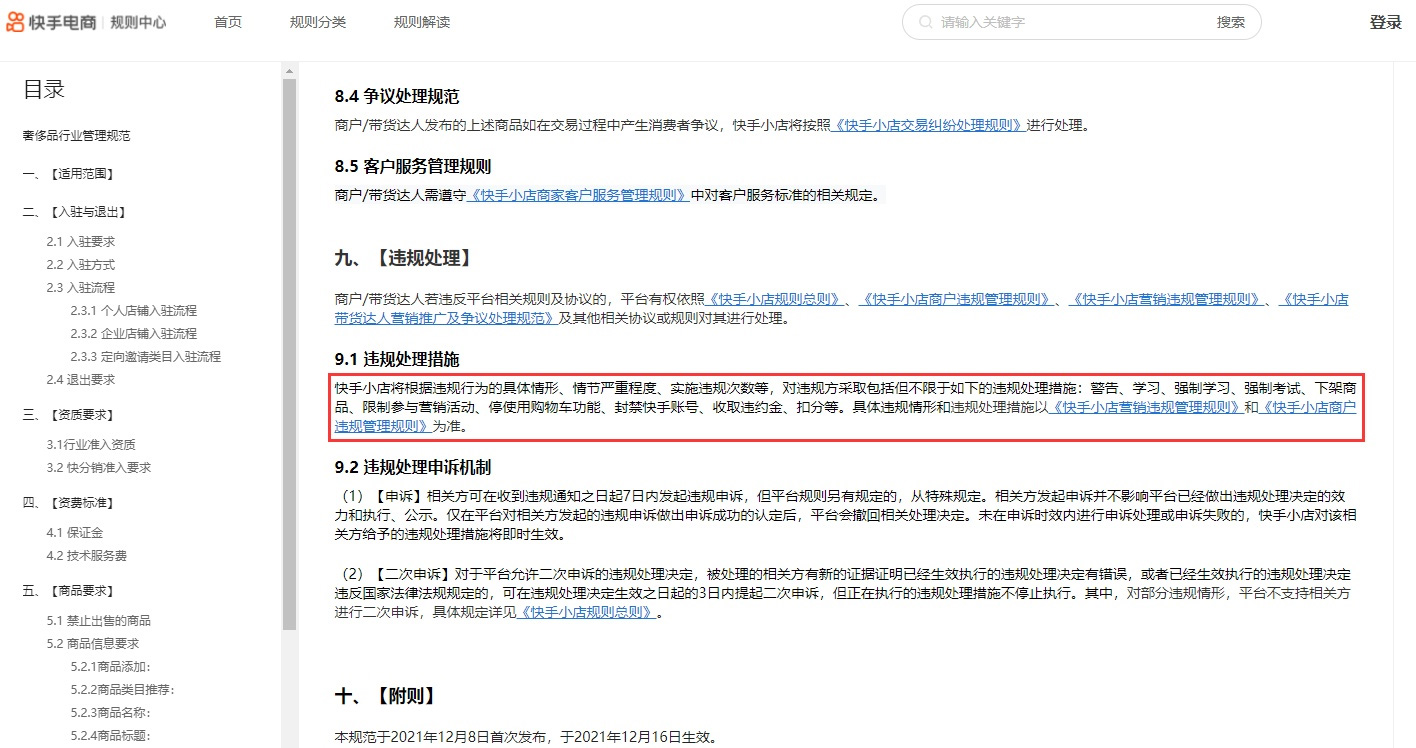Open 《快手小店营销违规管理规则》 link in section 9.1
The image size is (1416, 748).
1146,408
